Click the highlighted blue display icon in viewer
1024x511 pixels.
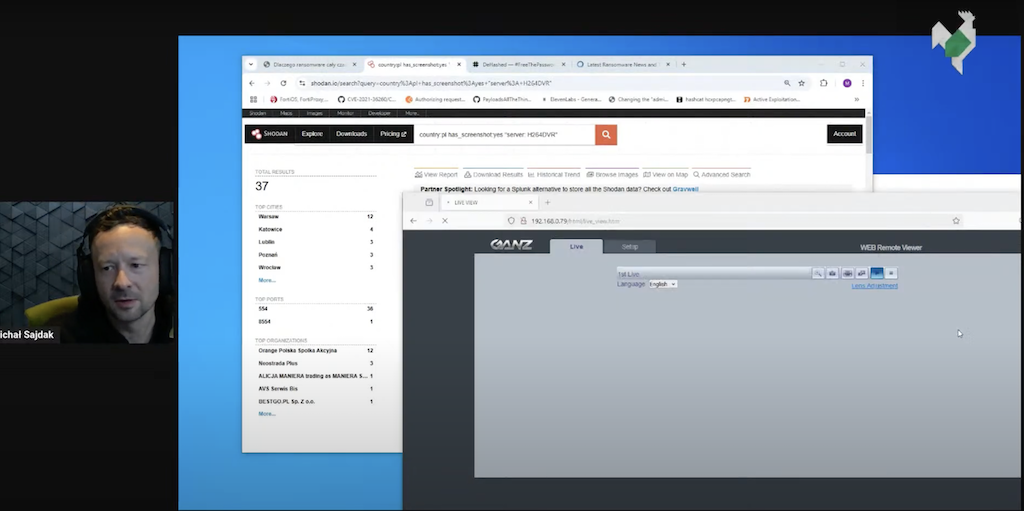877,273
